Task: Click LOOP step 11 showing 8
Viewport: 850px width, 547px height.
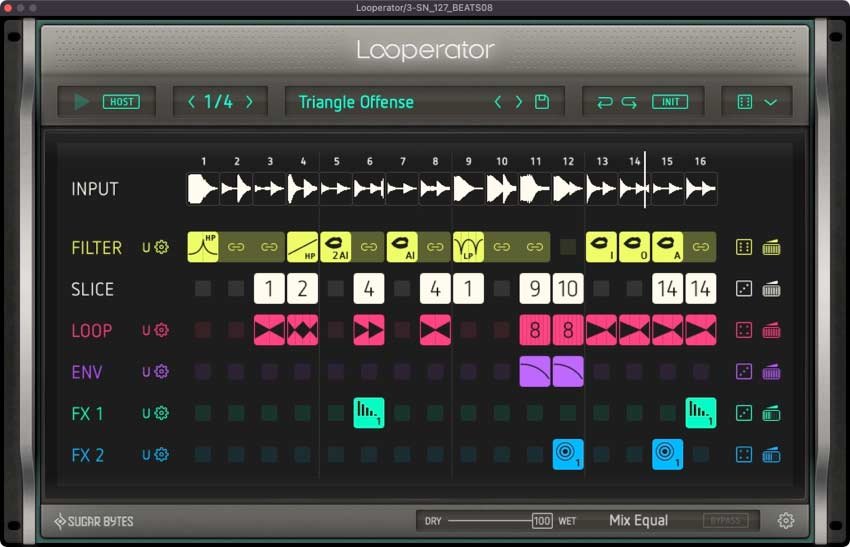Action: click(535, 330)
